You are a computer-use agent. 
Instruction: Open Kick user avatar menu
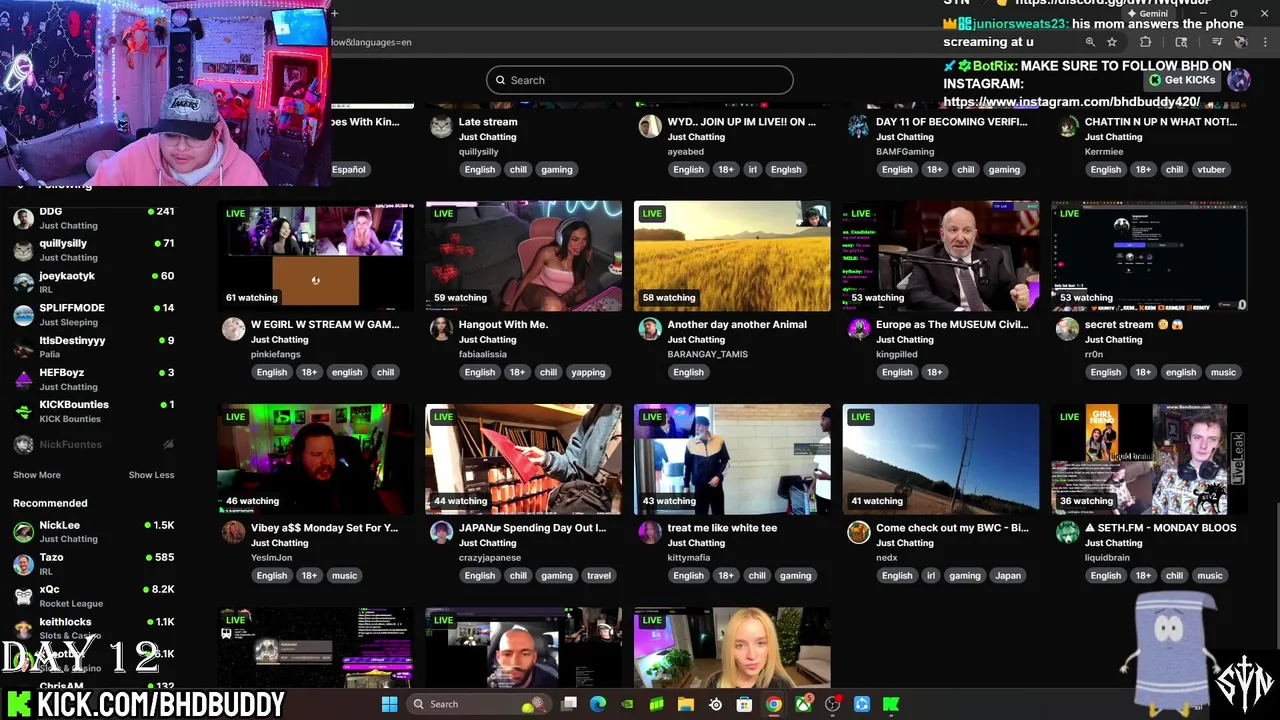pyautogui.click(x=1239, y=80)
